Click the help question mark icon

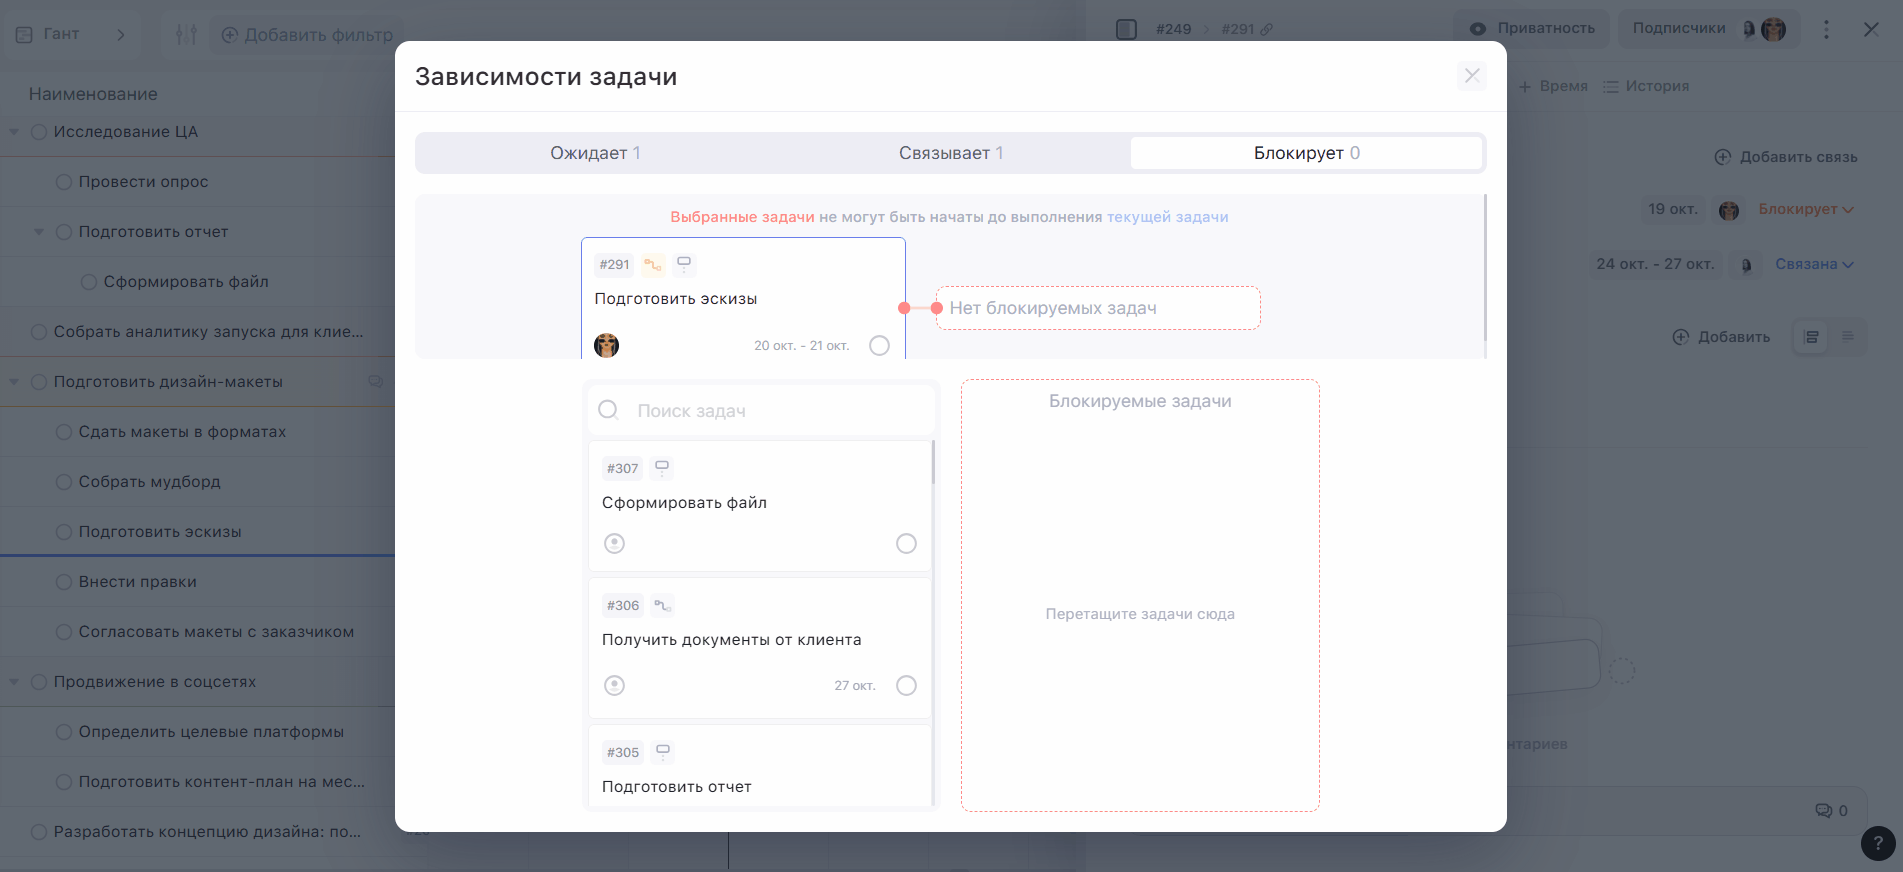pyautogui.click(x=1877, y=843)
